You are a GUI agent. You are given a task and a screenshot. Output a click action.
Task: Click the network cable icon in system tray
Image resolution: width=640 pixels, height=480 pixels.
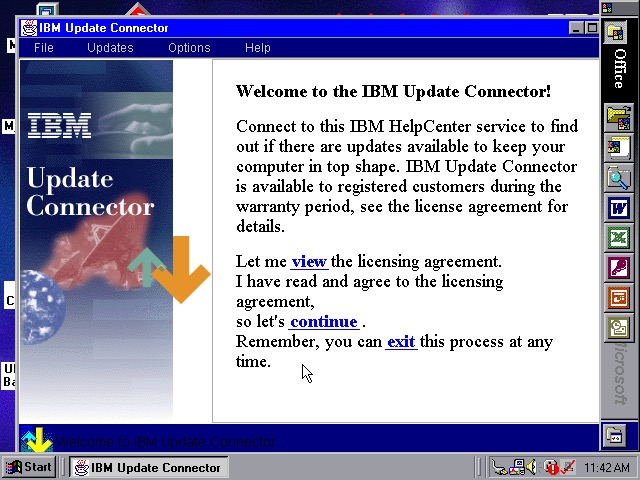coord(499,467)
